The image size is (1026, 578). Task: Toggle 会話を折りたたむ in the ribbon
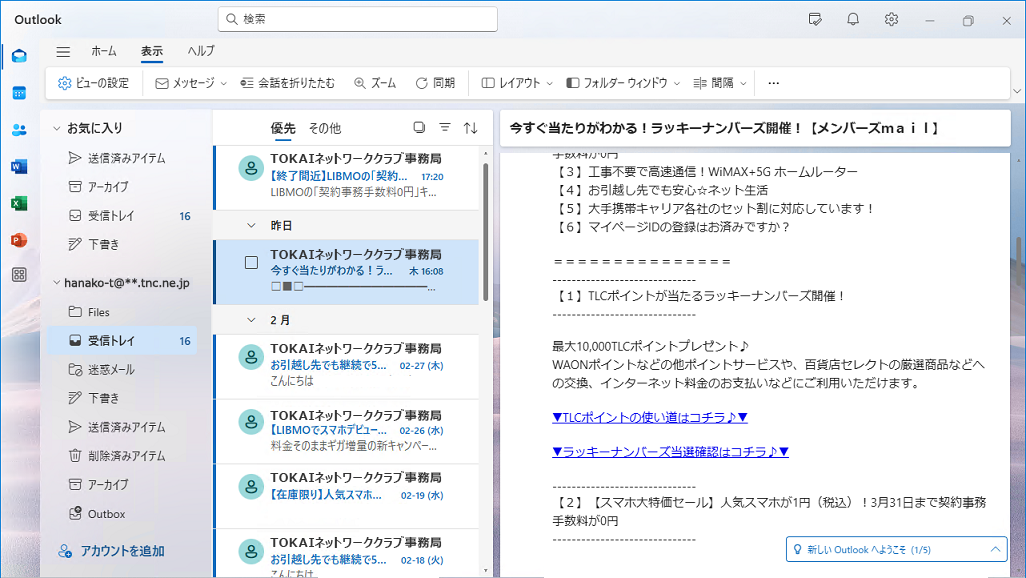[288, 83]
